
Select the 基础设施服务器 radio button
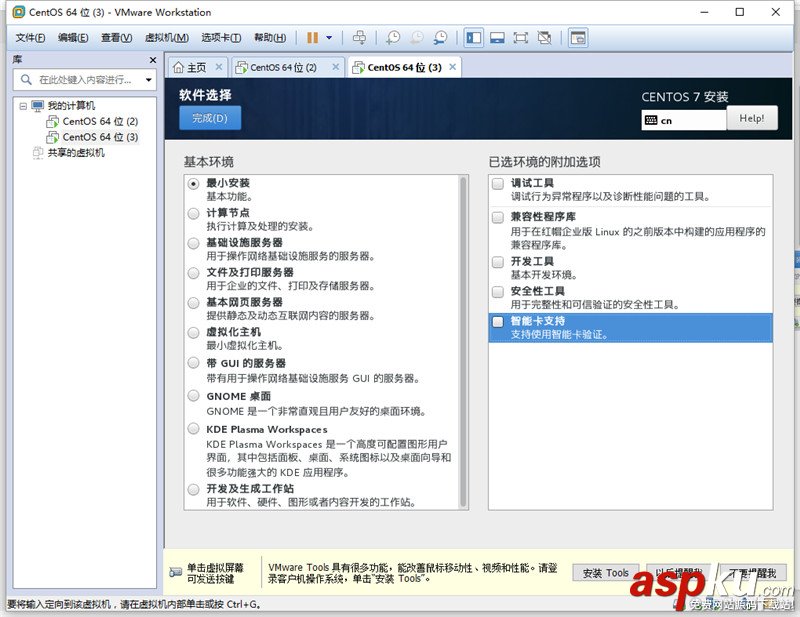click(x=193, y=243)
